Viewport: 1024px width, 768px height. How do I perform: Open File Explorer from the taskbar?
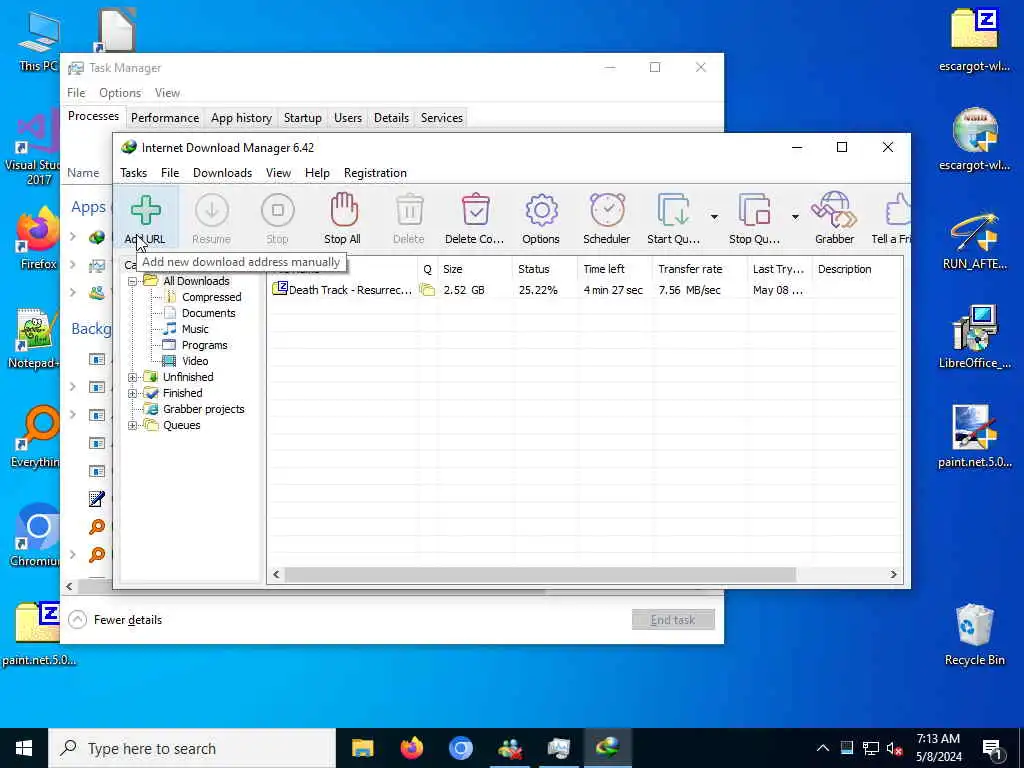(362, 748)
